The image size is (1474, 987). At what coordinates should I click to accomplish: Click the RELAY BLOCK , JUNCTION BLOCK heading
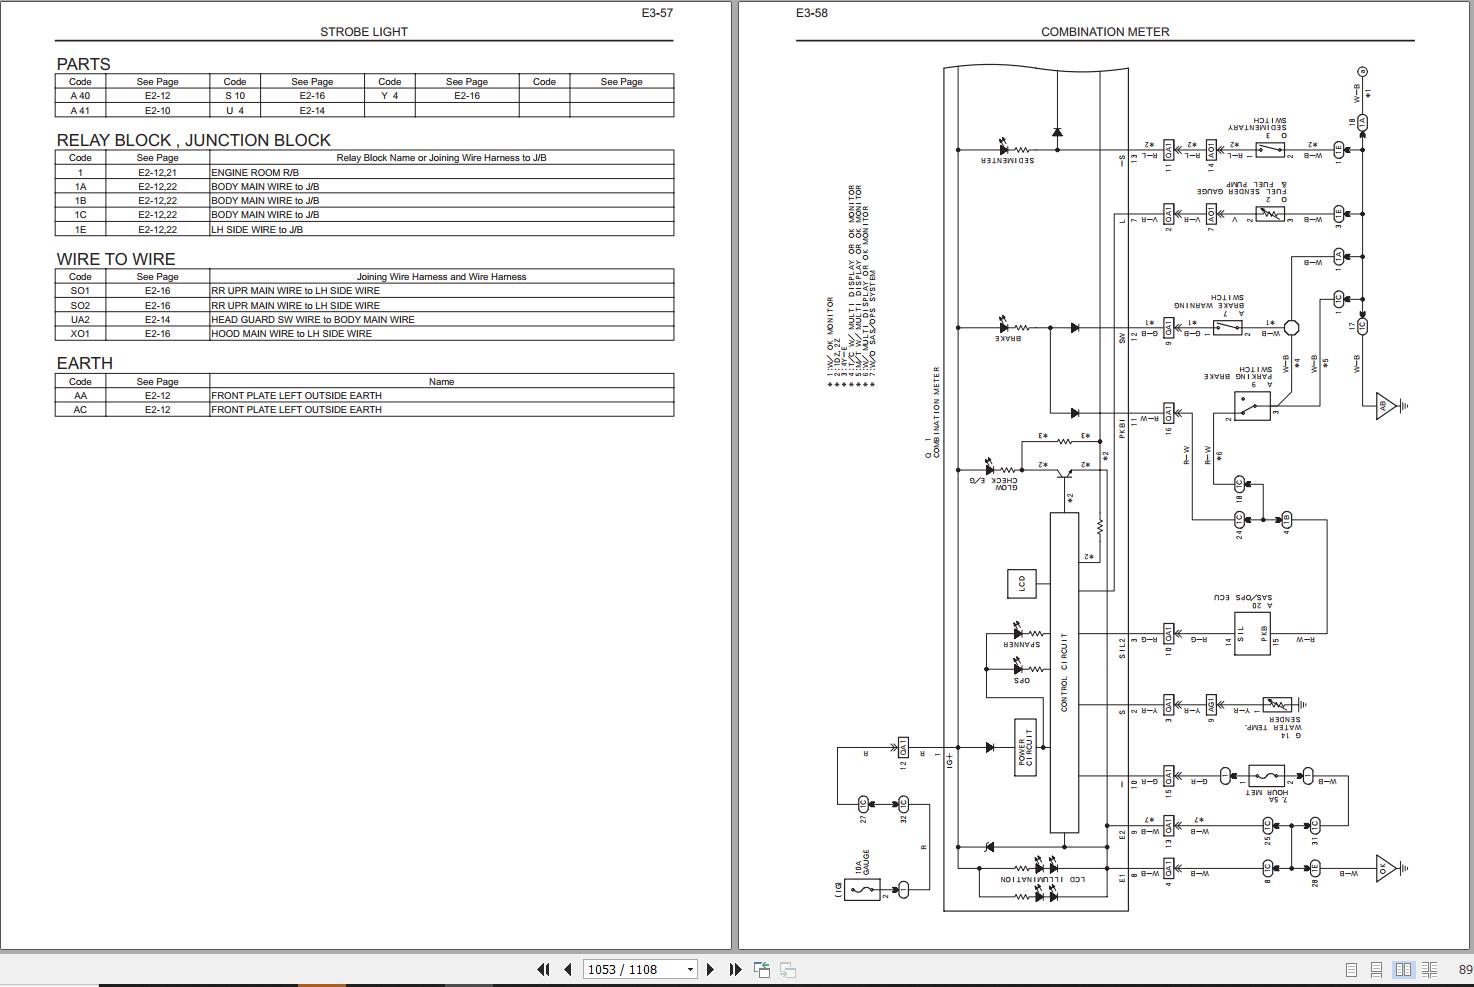(193, 140)
